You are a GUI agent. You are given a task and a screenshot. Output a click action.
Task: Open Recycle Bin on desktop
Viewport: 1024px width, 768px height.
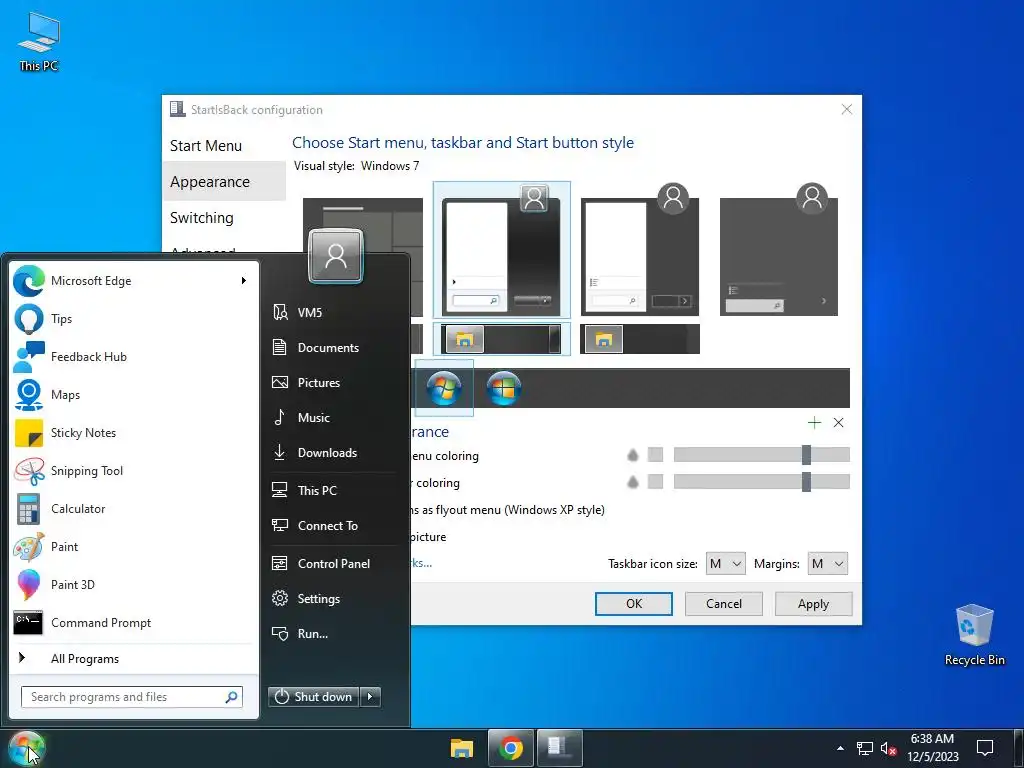coord(974,635)
